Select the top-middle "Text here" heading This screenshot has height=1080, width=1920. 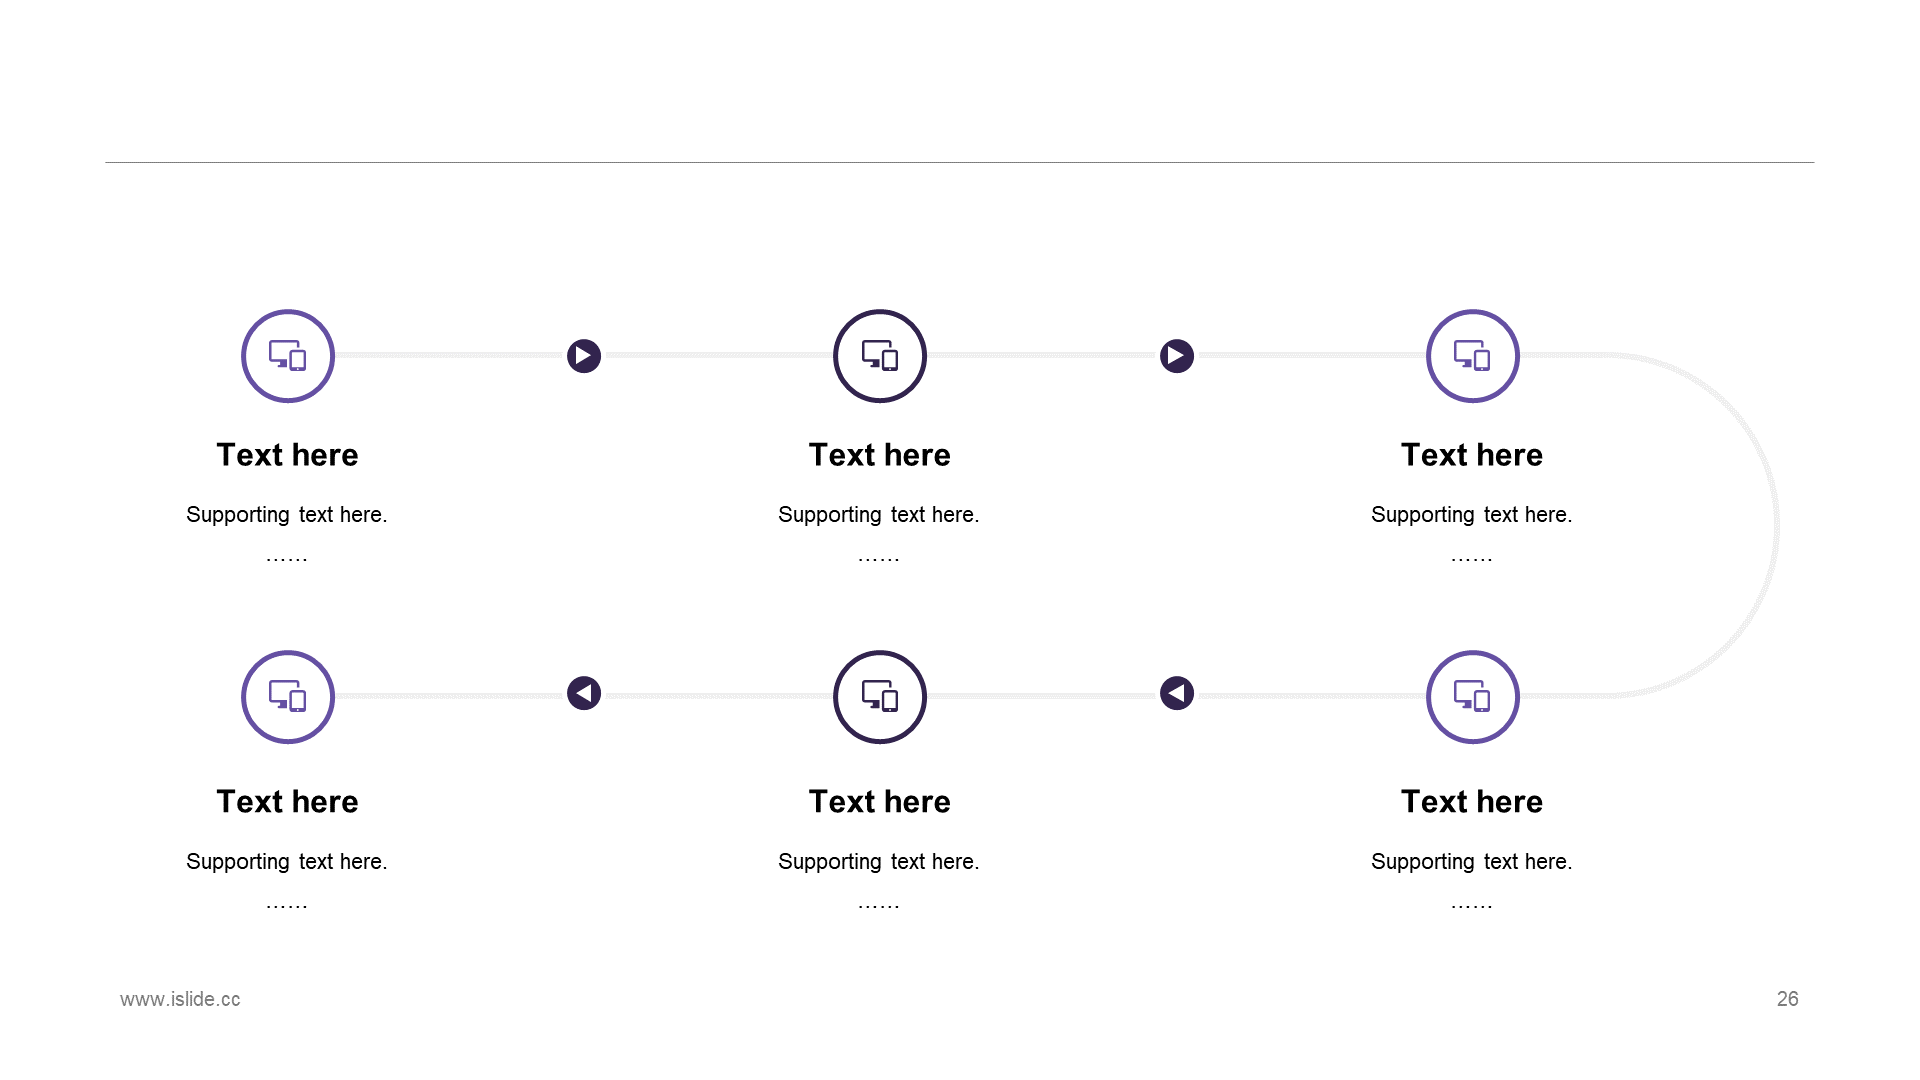(x=880, y=455)
